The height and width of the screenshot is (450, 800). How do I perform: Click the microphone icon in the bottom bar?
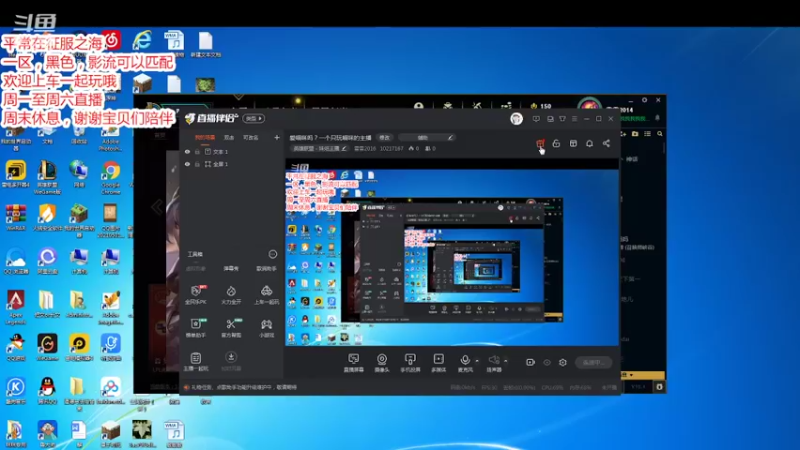465,362
